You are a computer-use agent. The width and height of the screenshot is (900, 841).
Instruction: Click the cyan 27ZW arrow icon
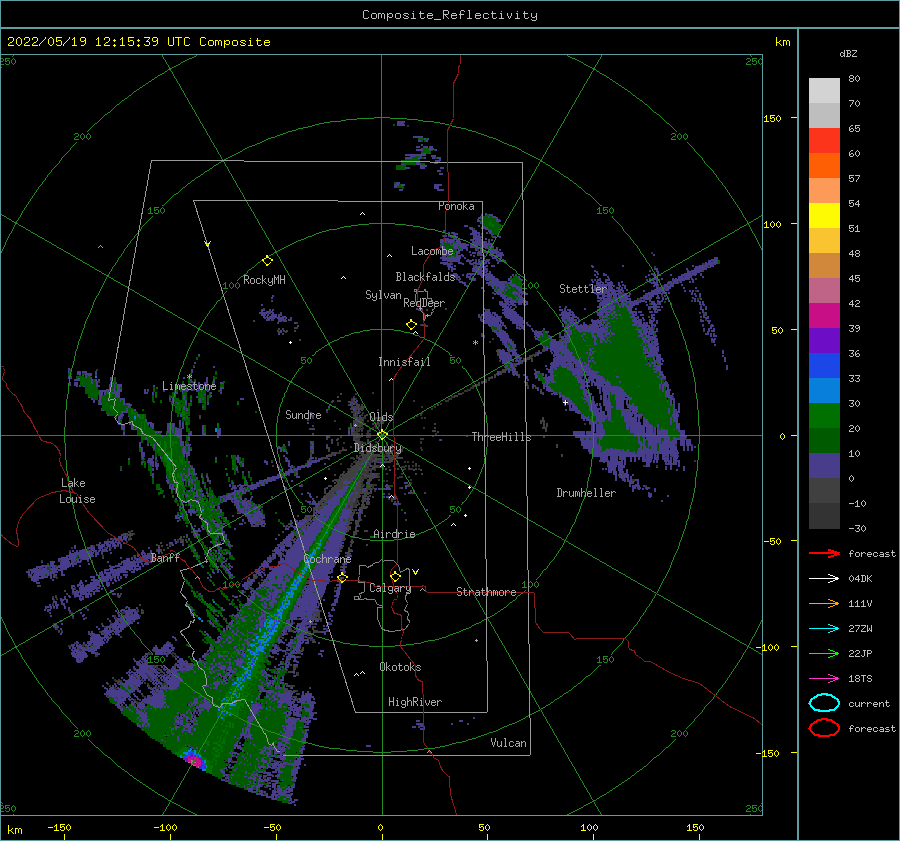pyautogui.click(x=824, y=629)
